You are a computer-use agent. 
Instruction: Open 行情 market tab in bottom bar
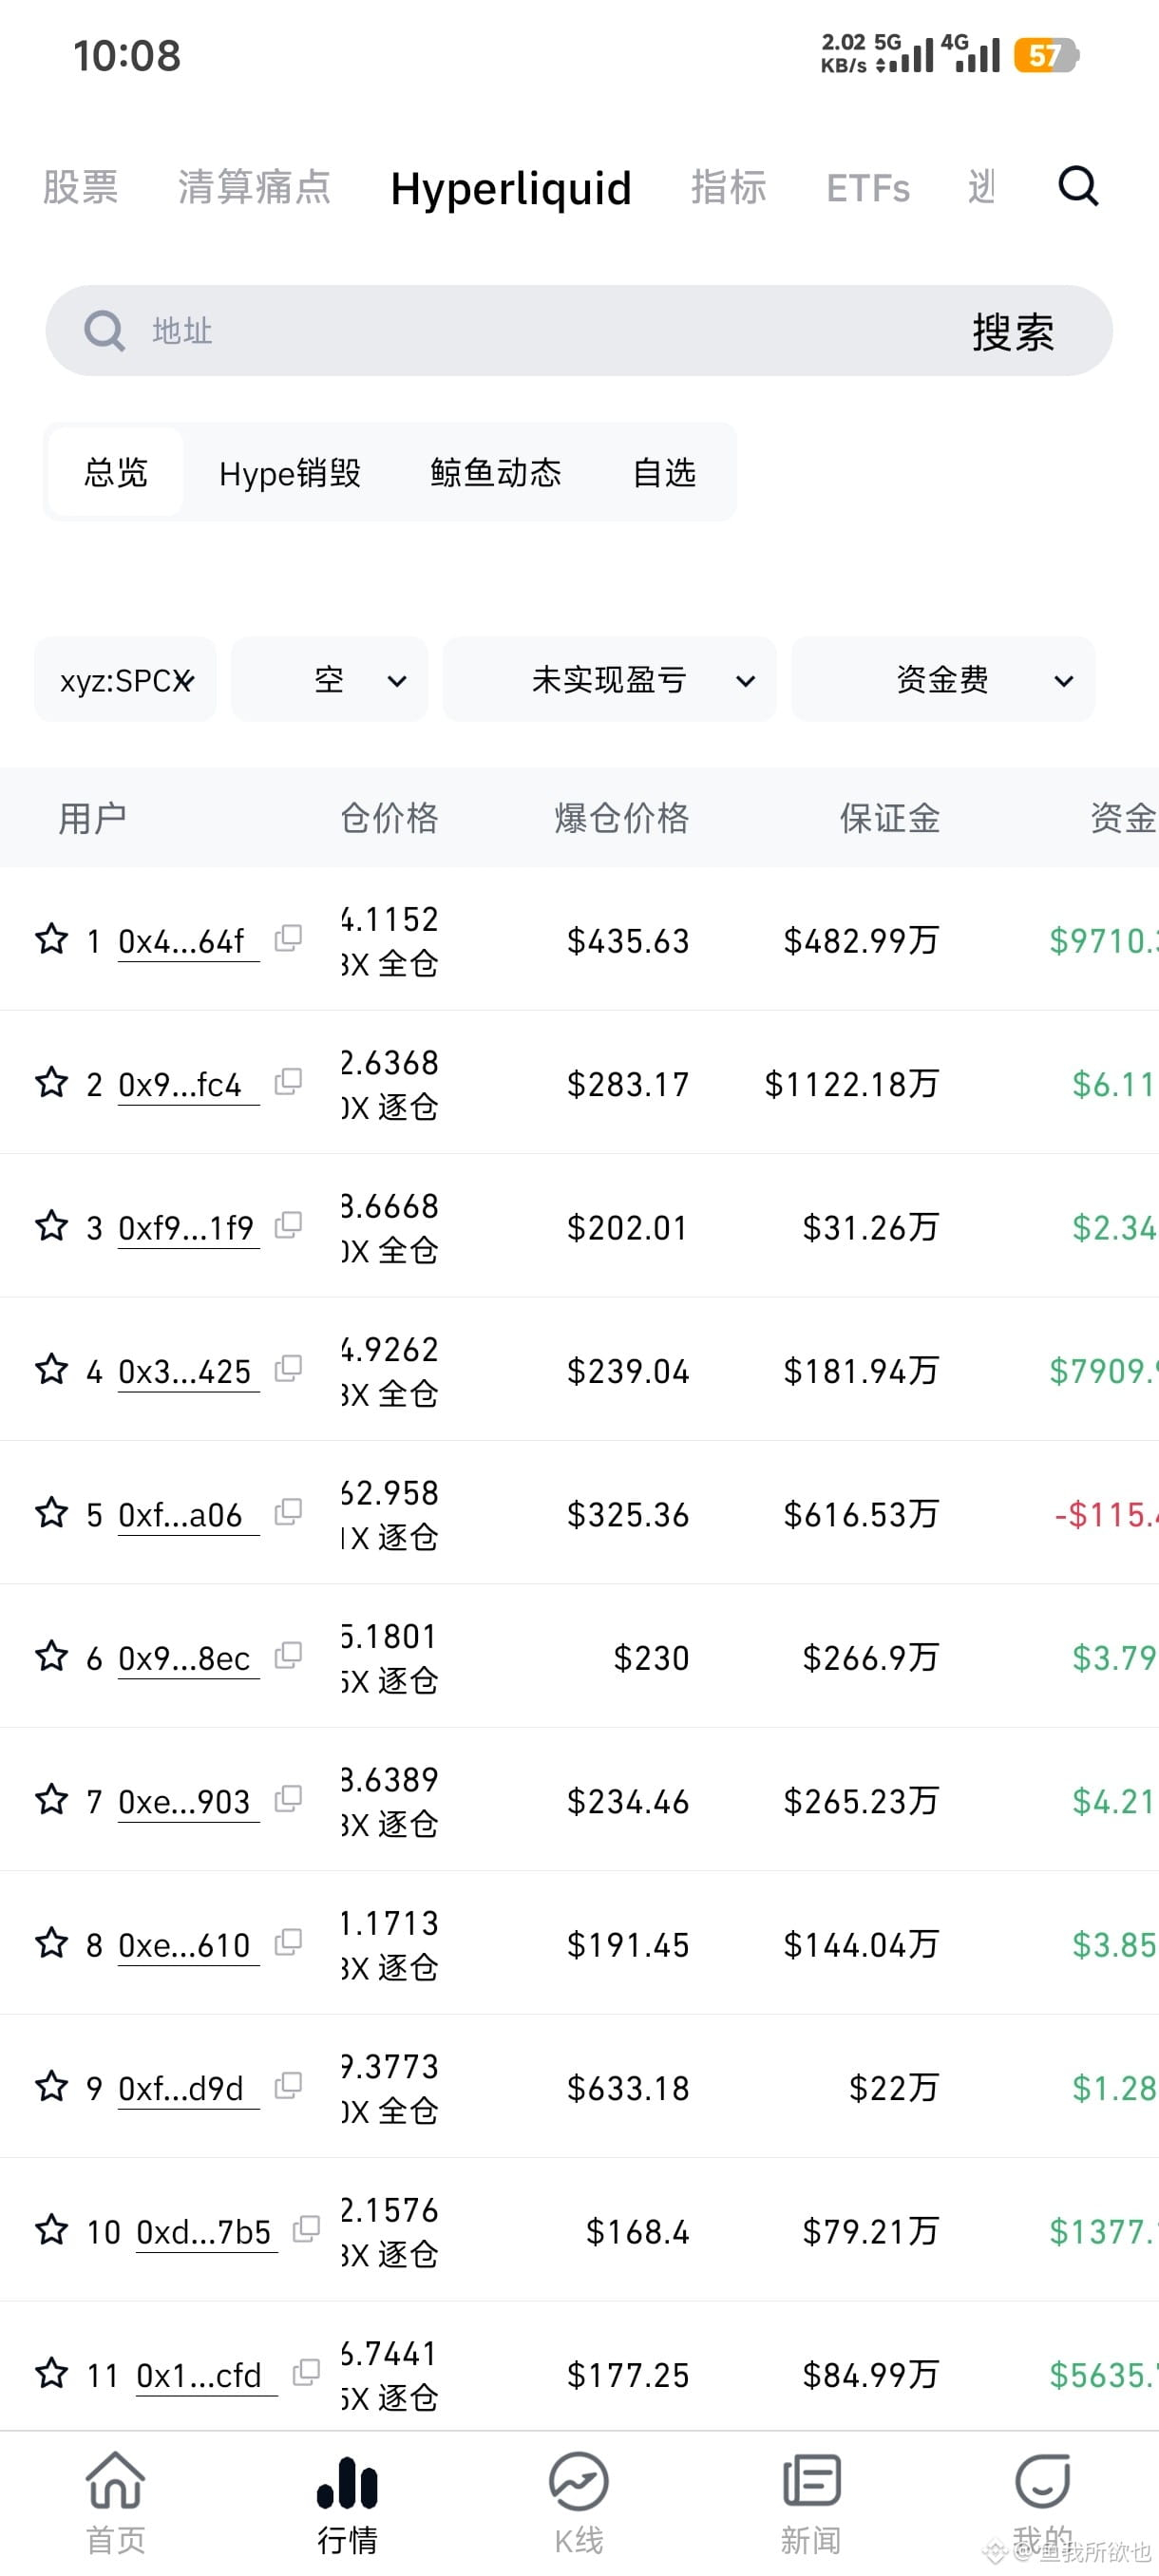point(347,2502)
